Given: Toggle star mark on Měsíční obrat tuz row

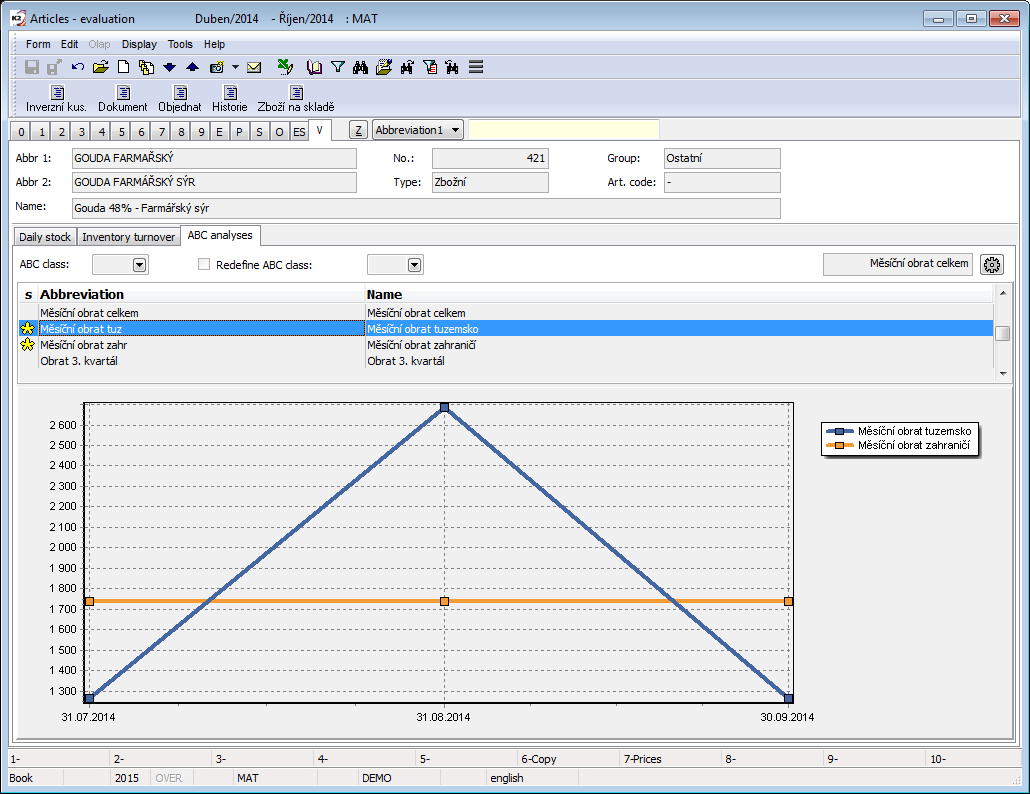Looking at the screenshot, I should 28,328.
